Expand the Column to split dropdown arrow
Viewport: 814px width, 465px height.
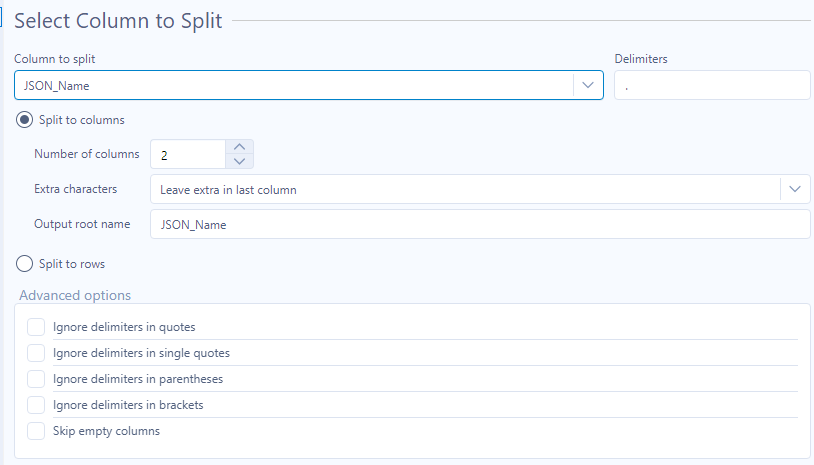coord(587,85)
